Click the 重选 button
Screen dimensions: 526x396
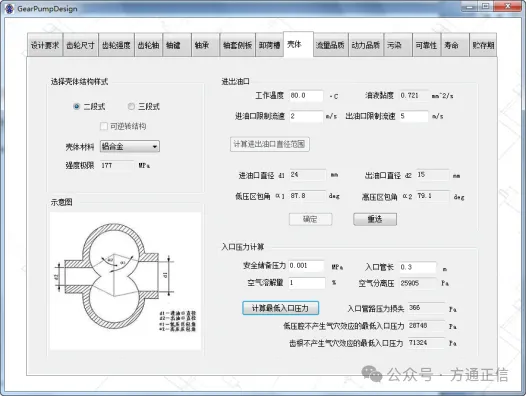click(x=375, y=219)
